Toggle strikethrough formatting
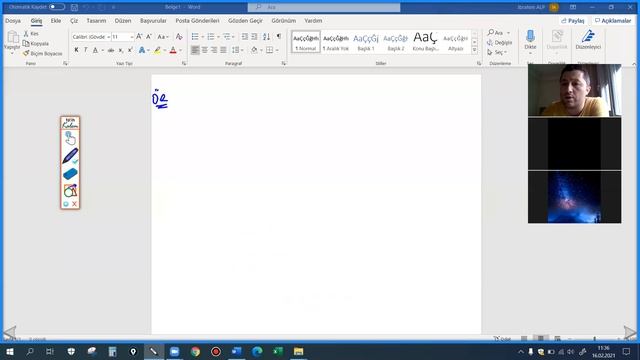 coord(111,50)
